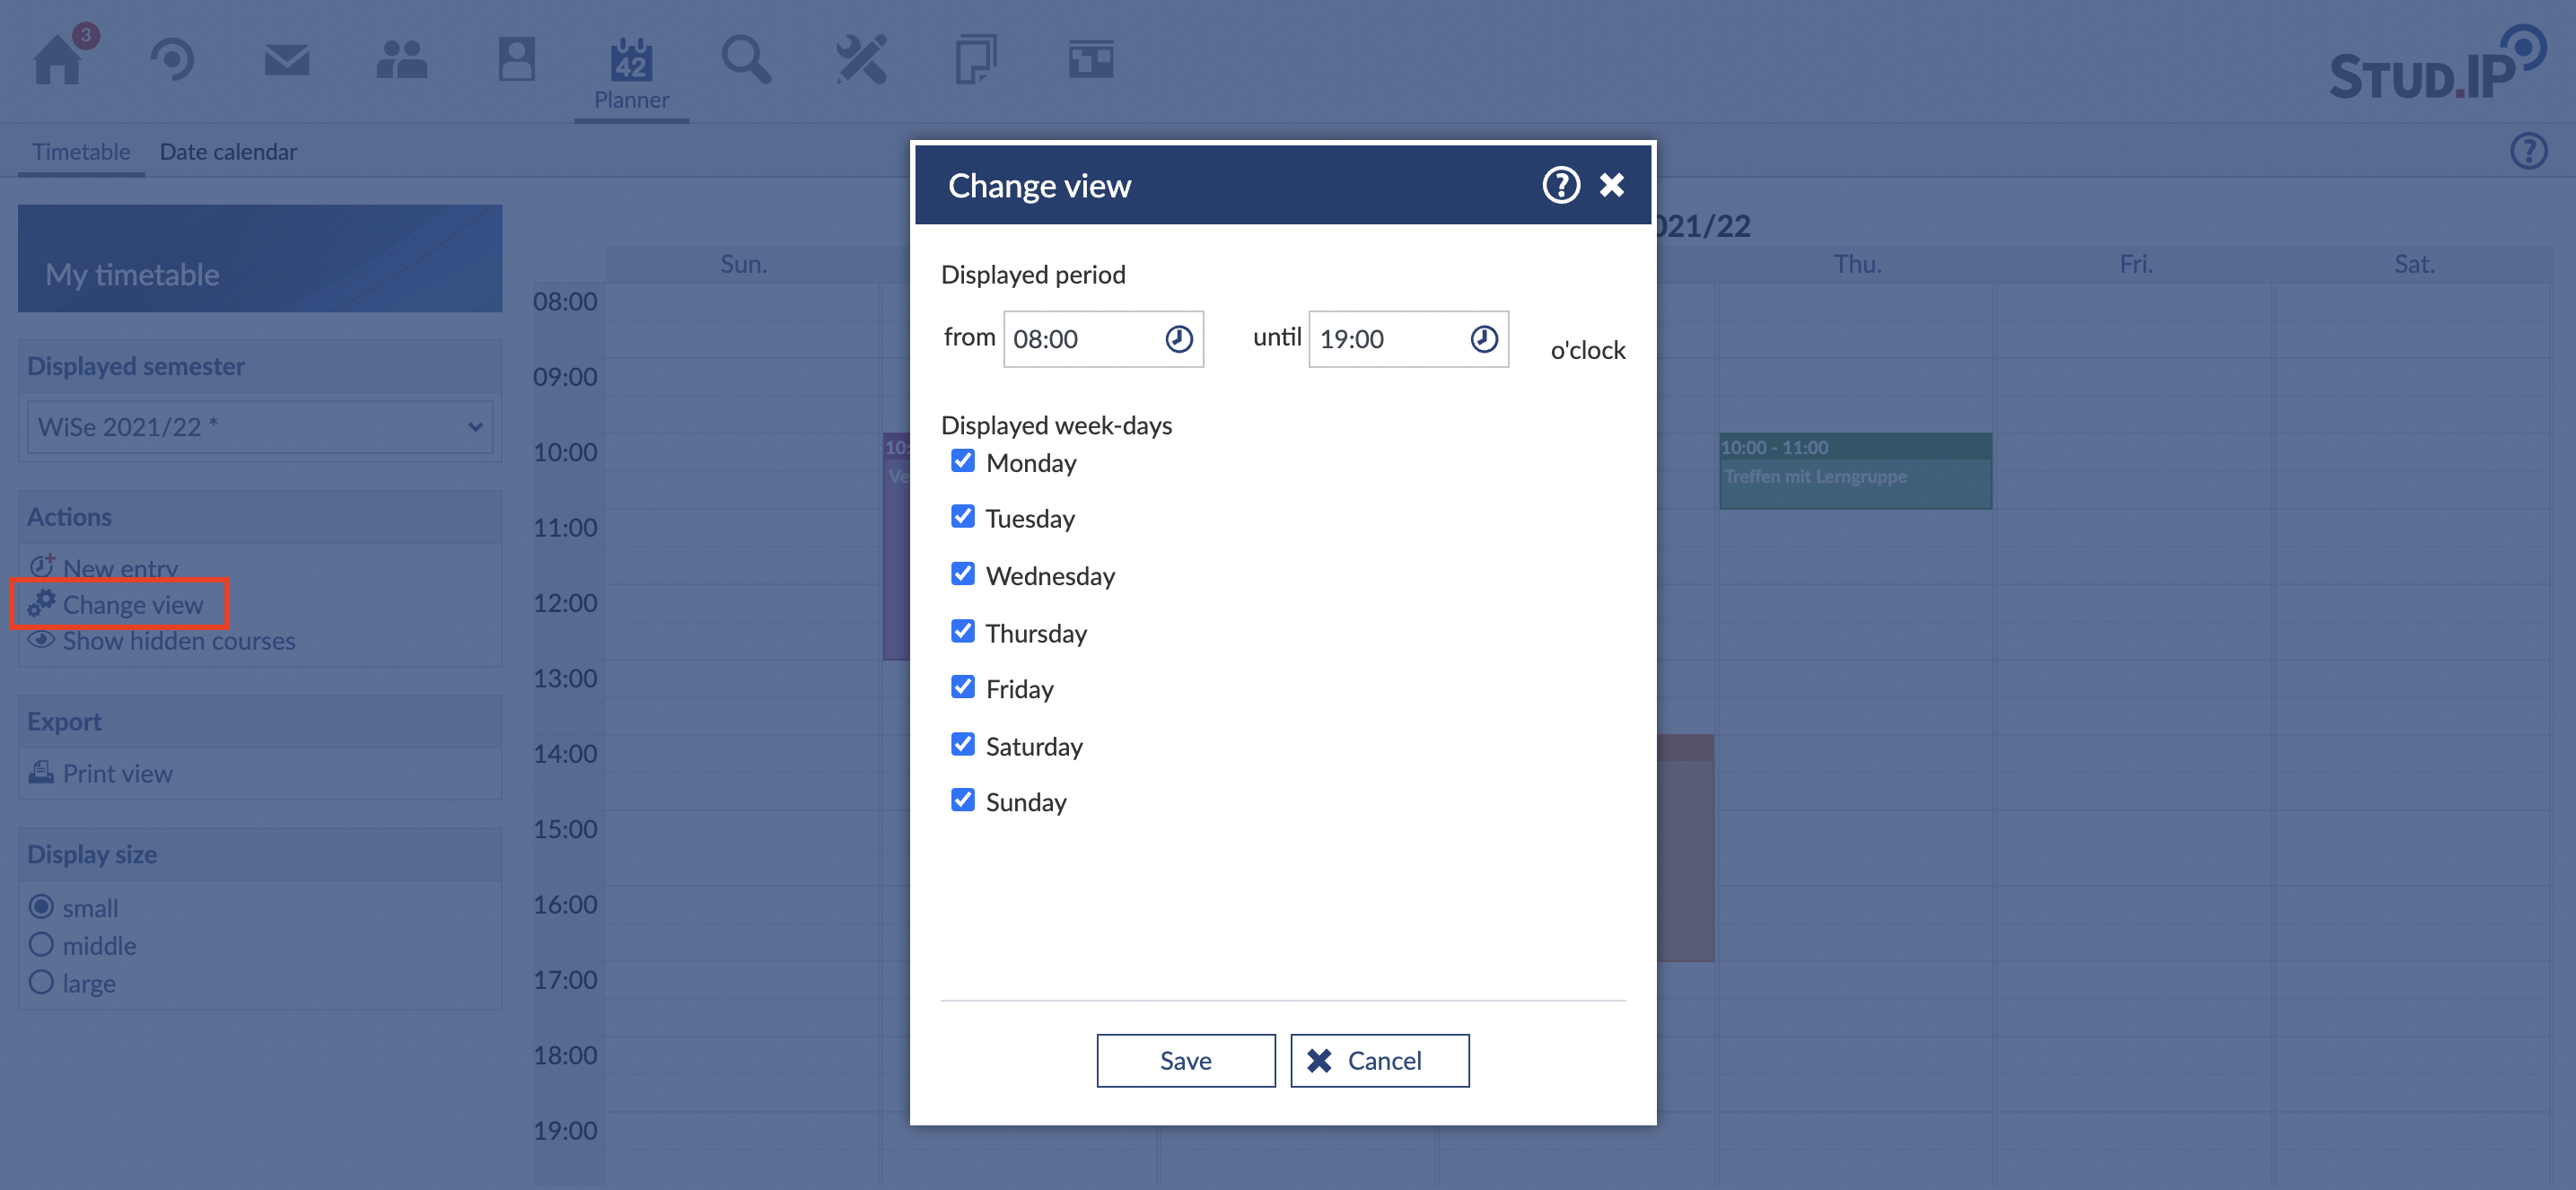Click the dialog help question-mark icon

(x=1560, y=185)
